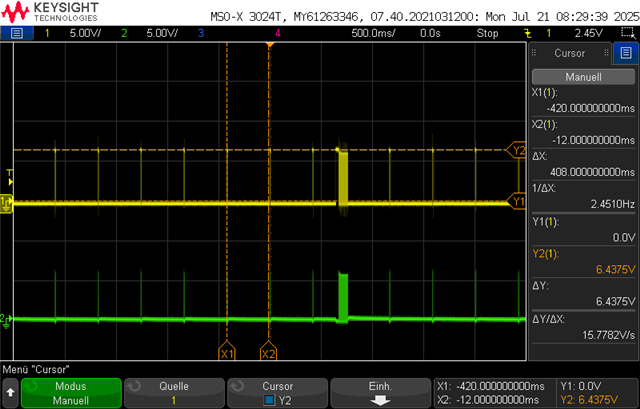Click the X2 cursor marker at bottom
The image size is (640, 409).
268,351
